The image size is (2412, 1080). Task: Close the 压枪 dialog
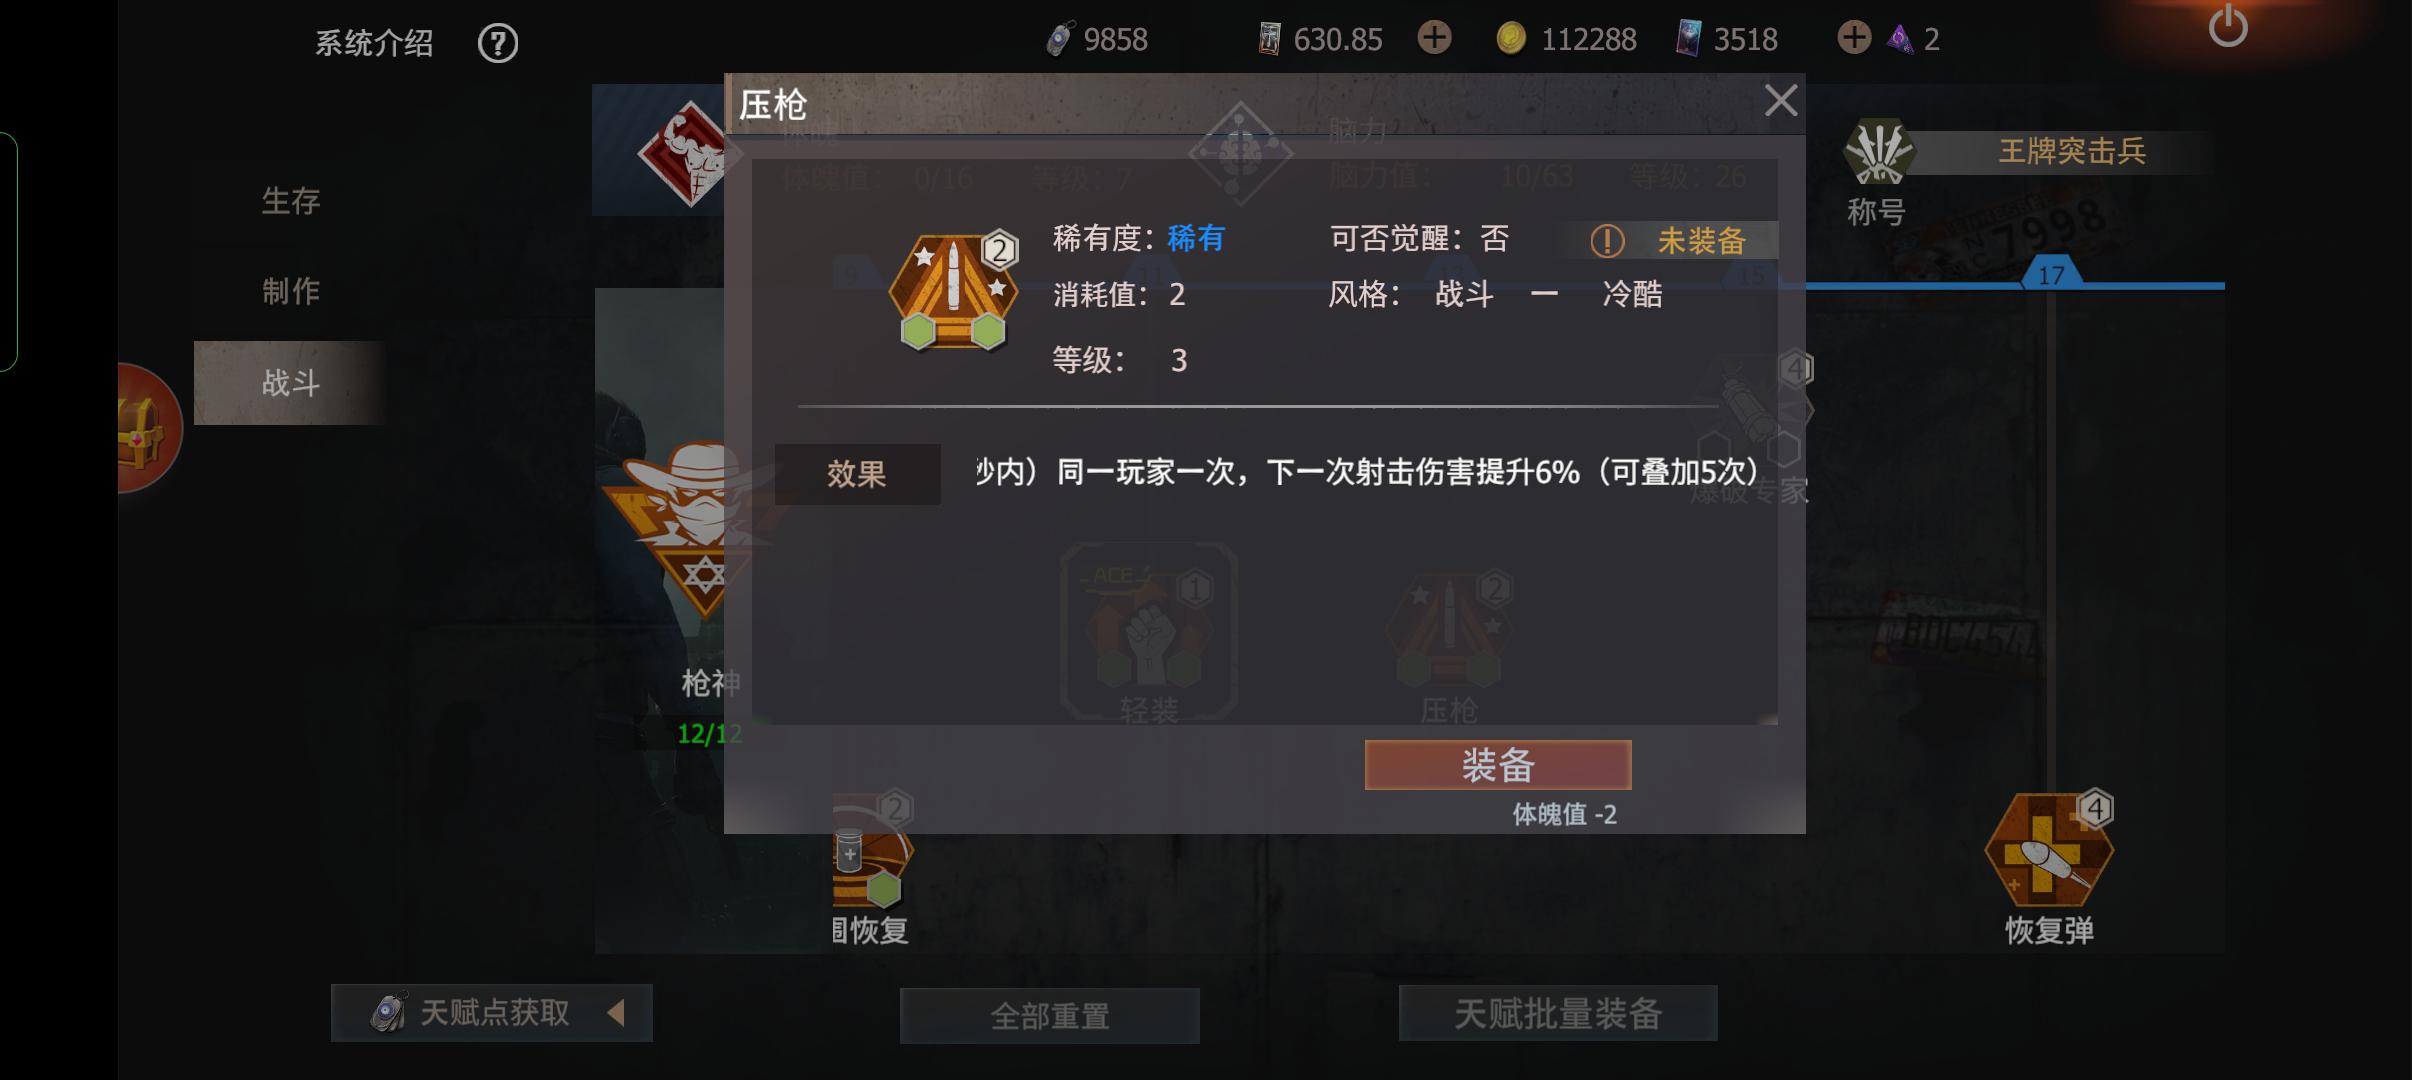pos(1781,100)
